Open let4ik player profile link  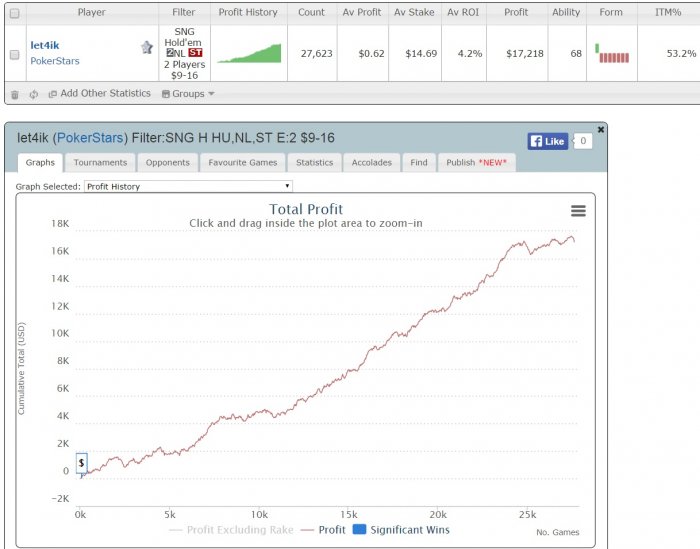tap(45, 45)
